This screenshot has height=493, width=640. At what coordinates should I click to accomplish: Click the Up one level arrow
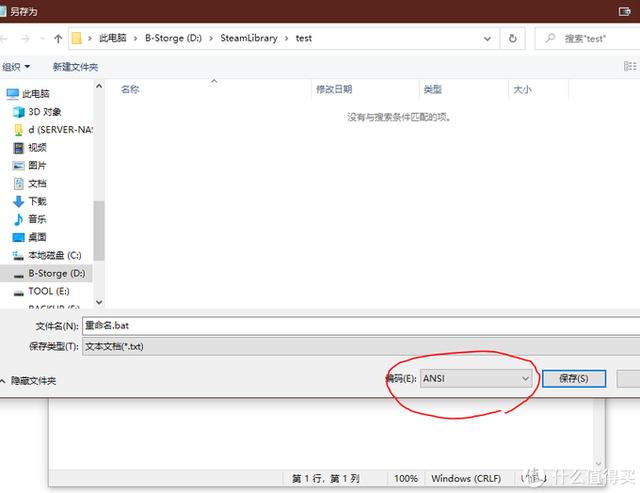[x=58, y=39]
